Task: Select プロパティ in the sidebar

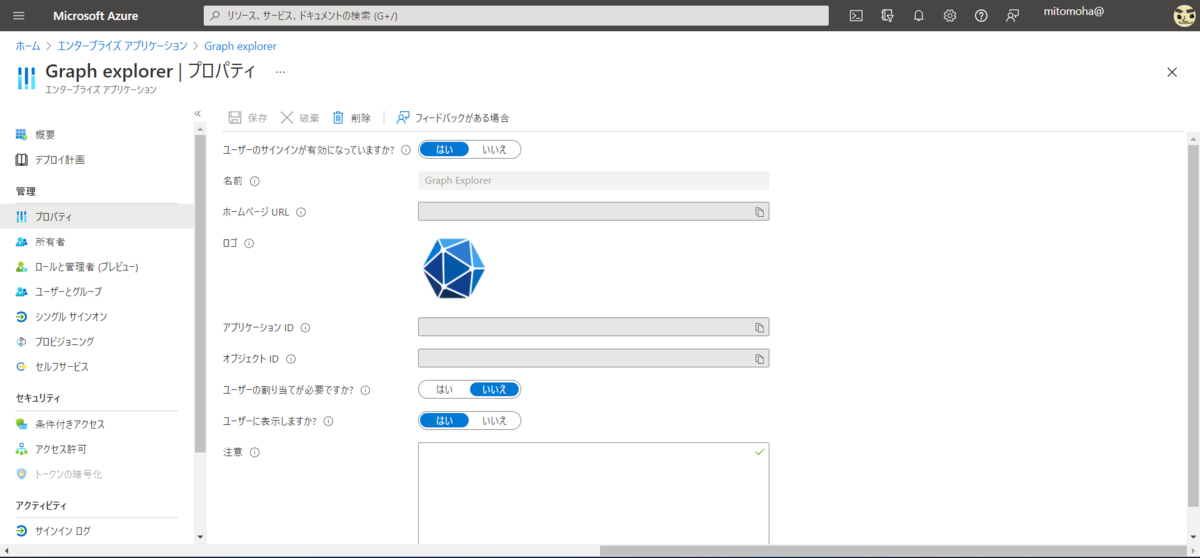Action: 97,217
